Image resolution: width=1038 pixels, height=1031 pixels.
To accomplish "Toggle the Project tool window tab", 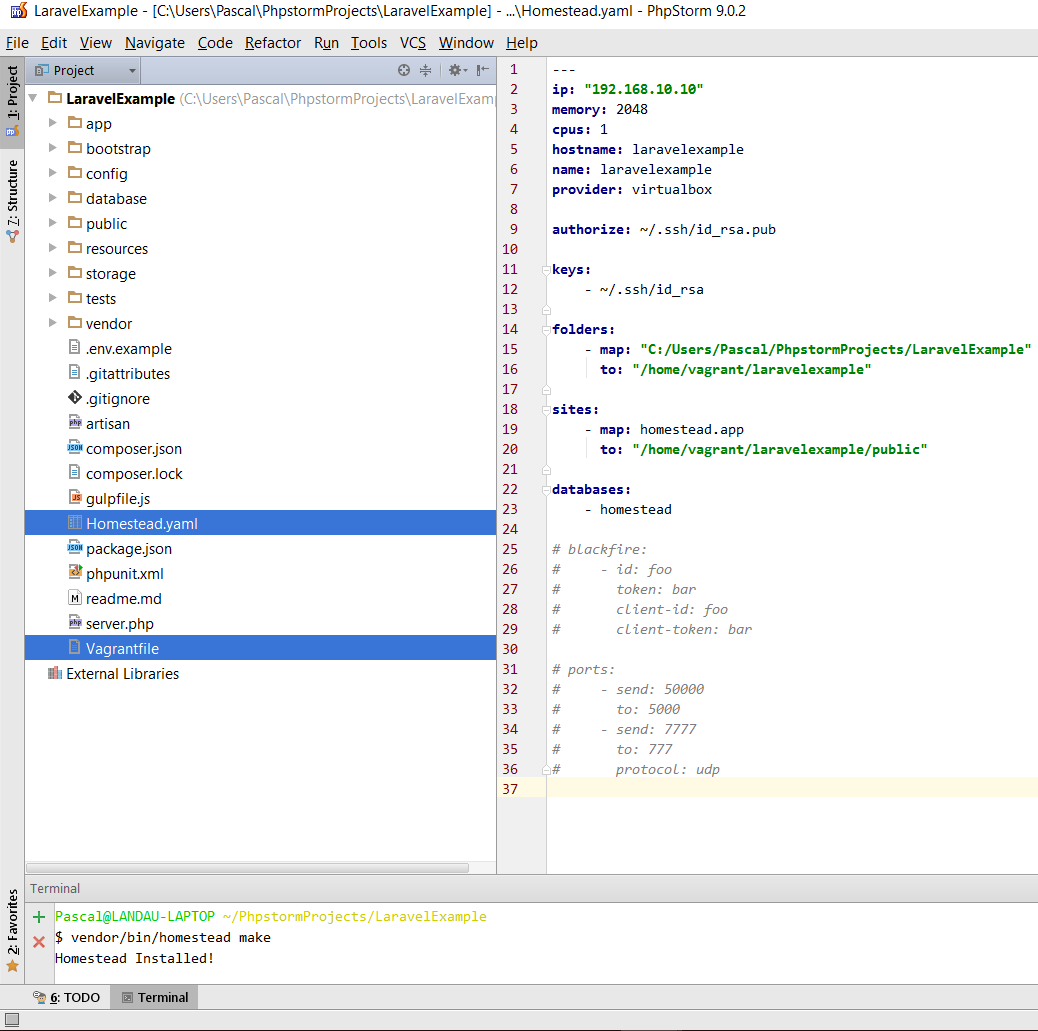I will [12, 101].
